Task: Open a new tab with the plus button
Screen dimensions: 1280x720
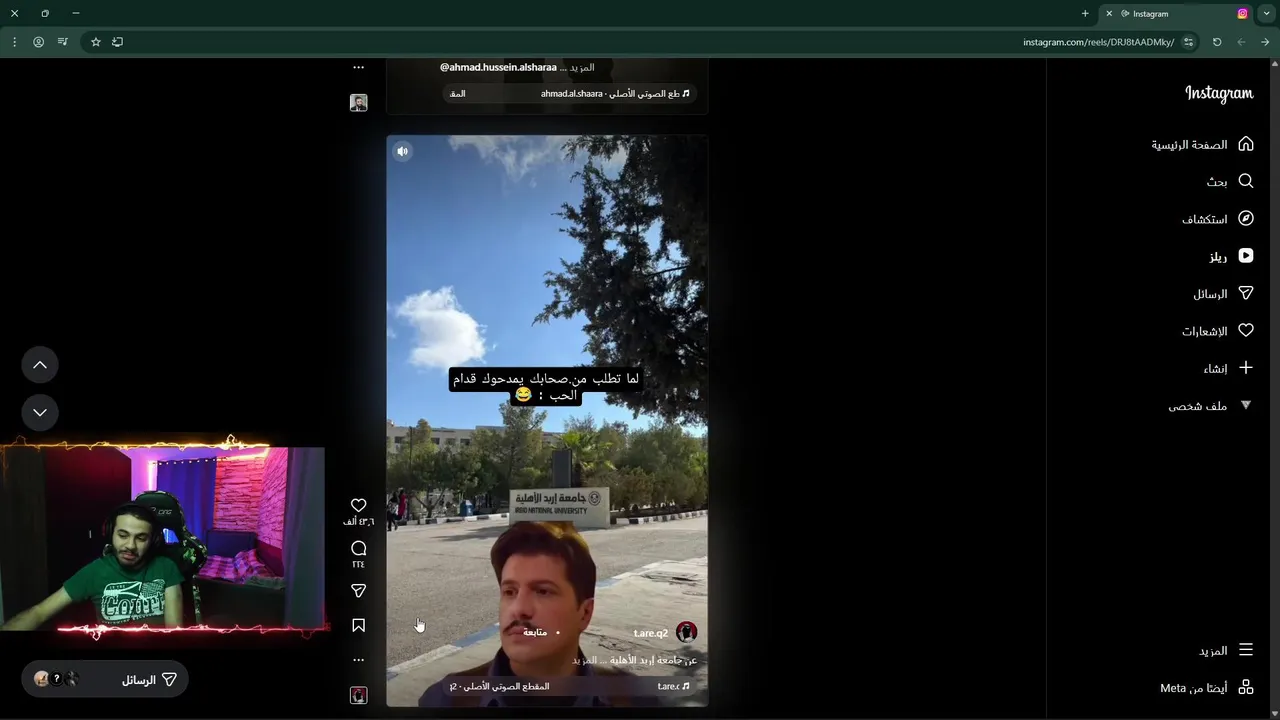Action: pyautogui.click(x=1085, y=14)
